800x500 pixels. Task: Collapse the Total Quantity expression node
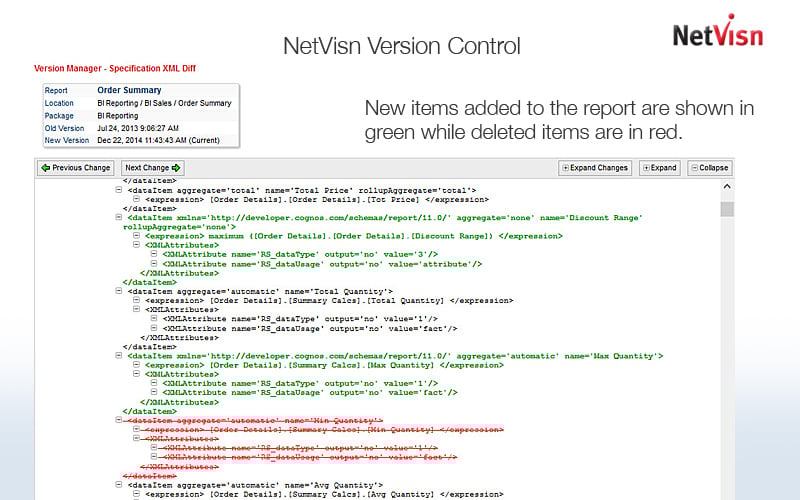click(136, 300)
